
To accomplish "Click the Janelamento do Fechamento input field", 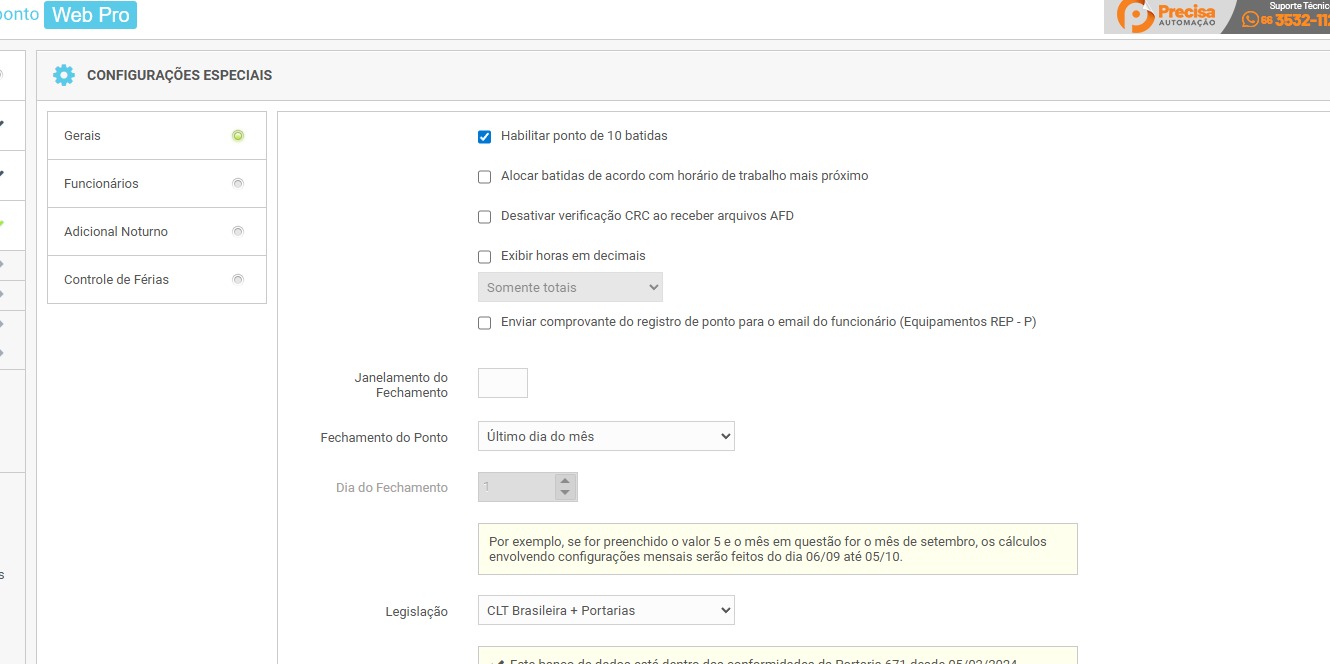I will (x=503, y=383).
